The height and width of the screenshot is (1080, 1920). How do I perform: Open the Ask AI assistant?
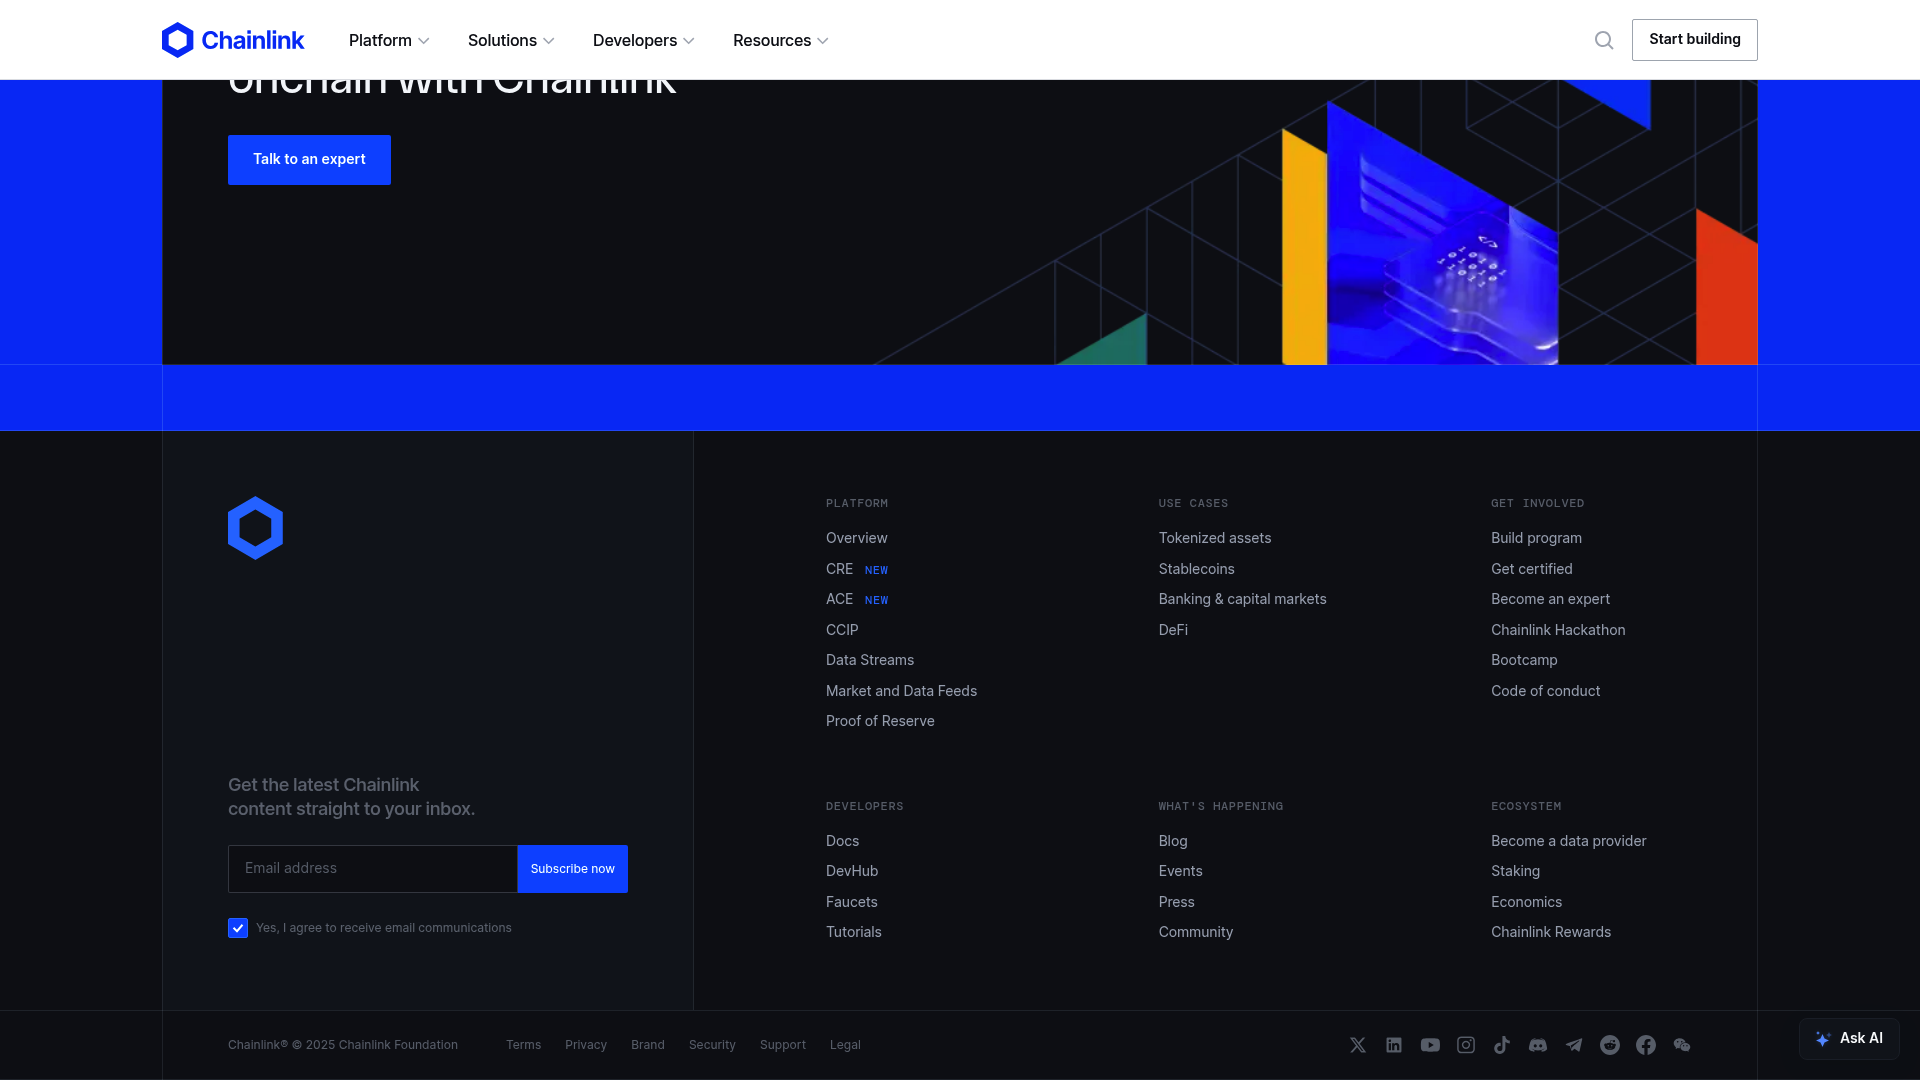pyautogui.click(x=1849, y=1039)
